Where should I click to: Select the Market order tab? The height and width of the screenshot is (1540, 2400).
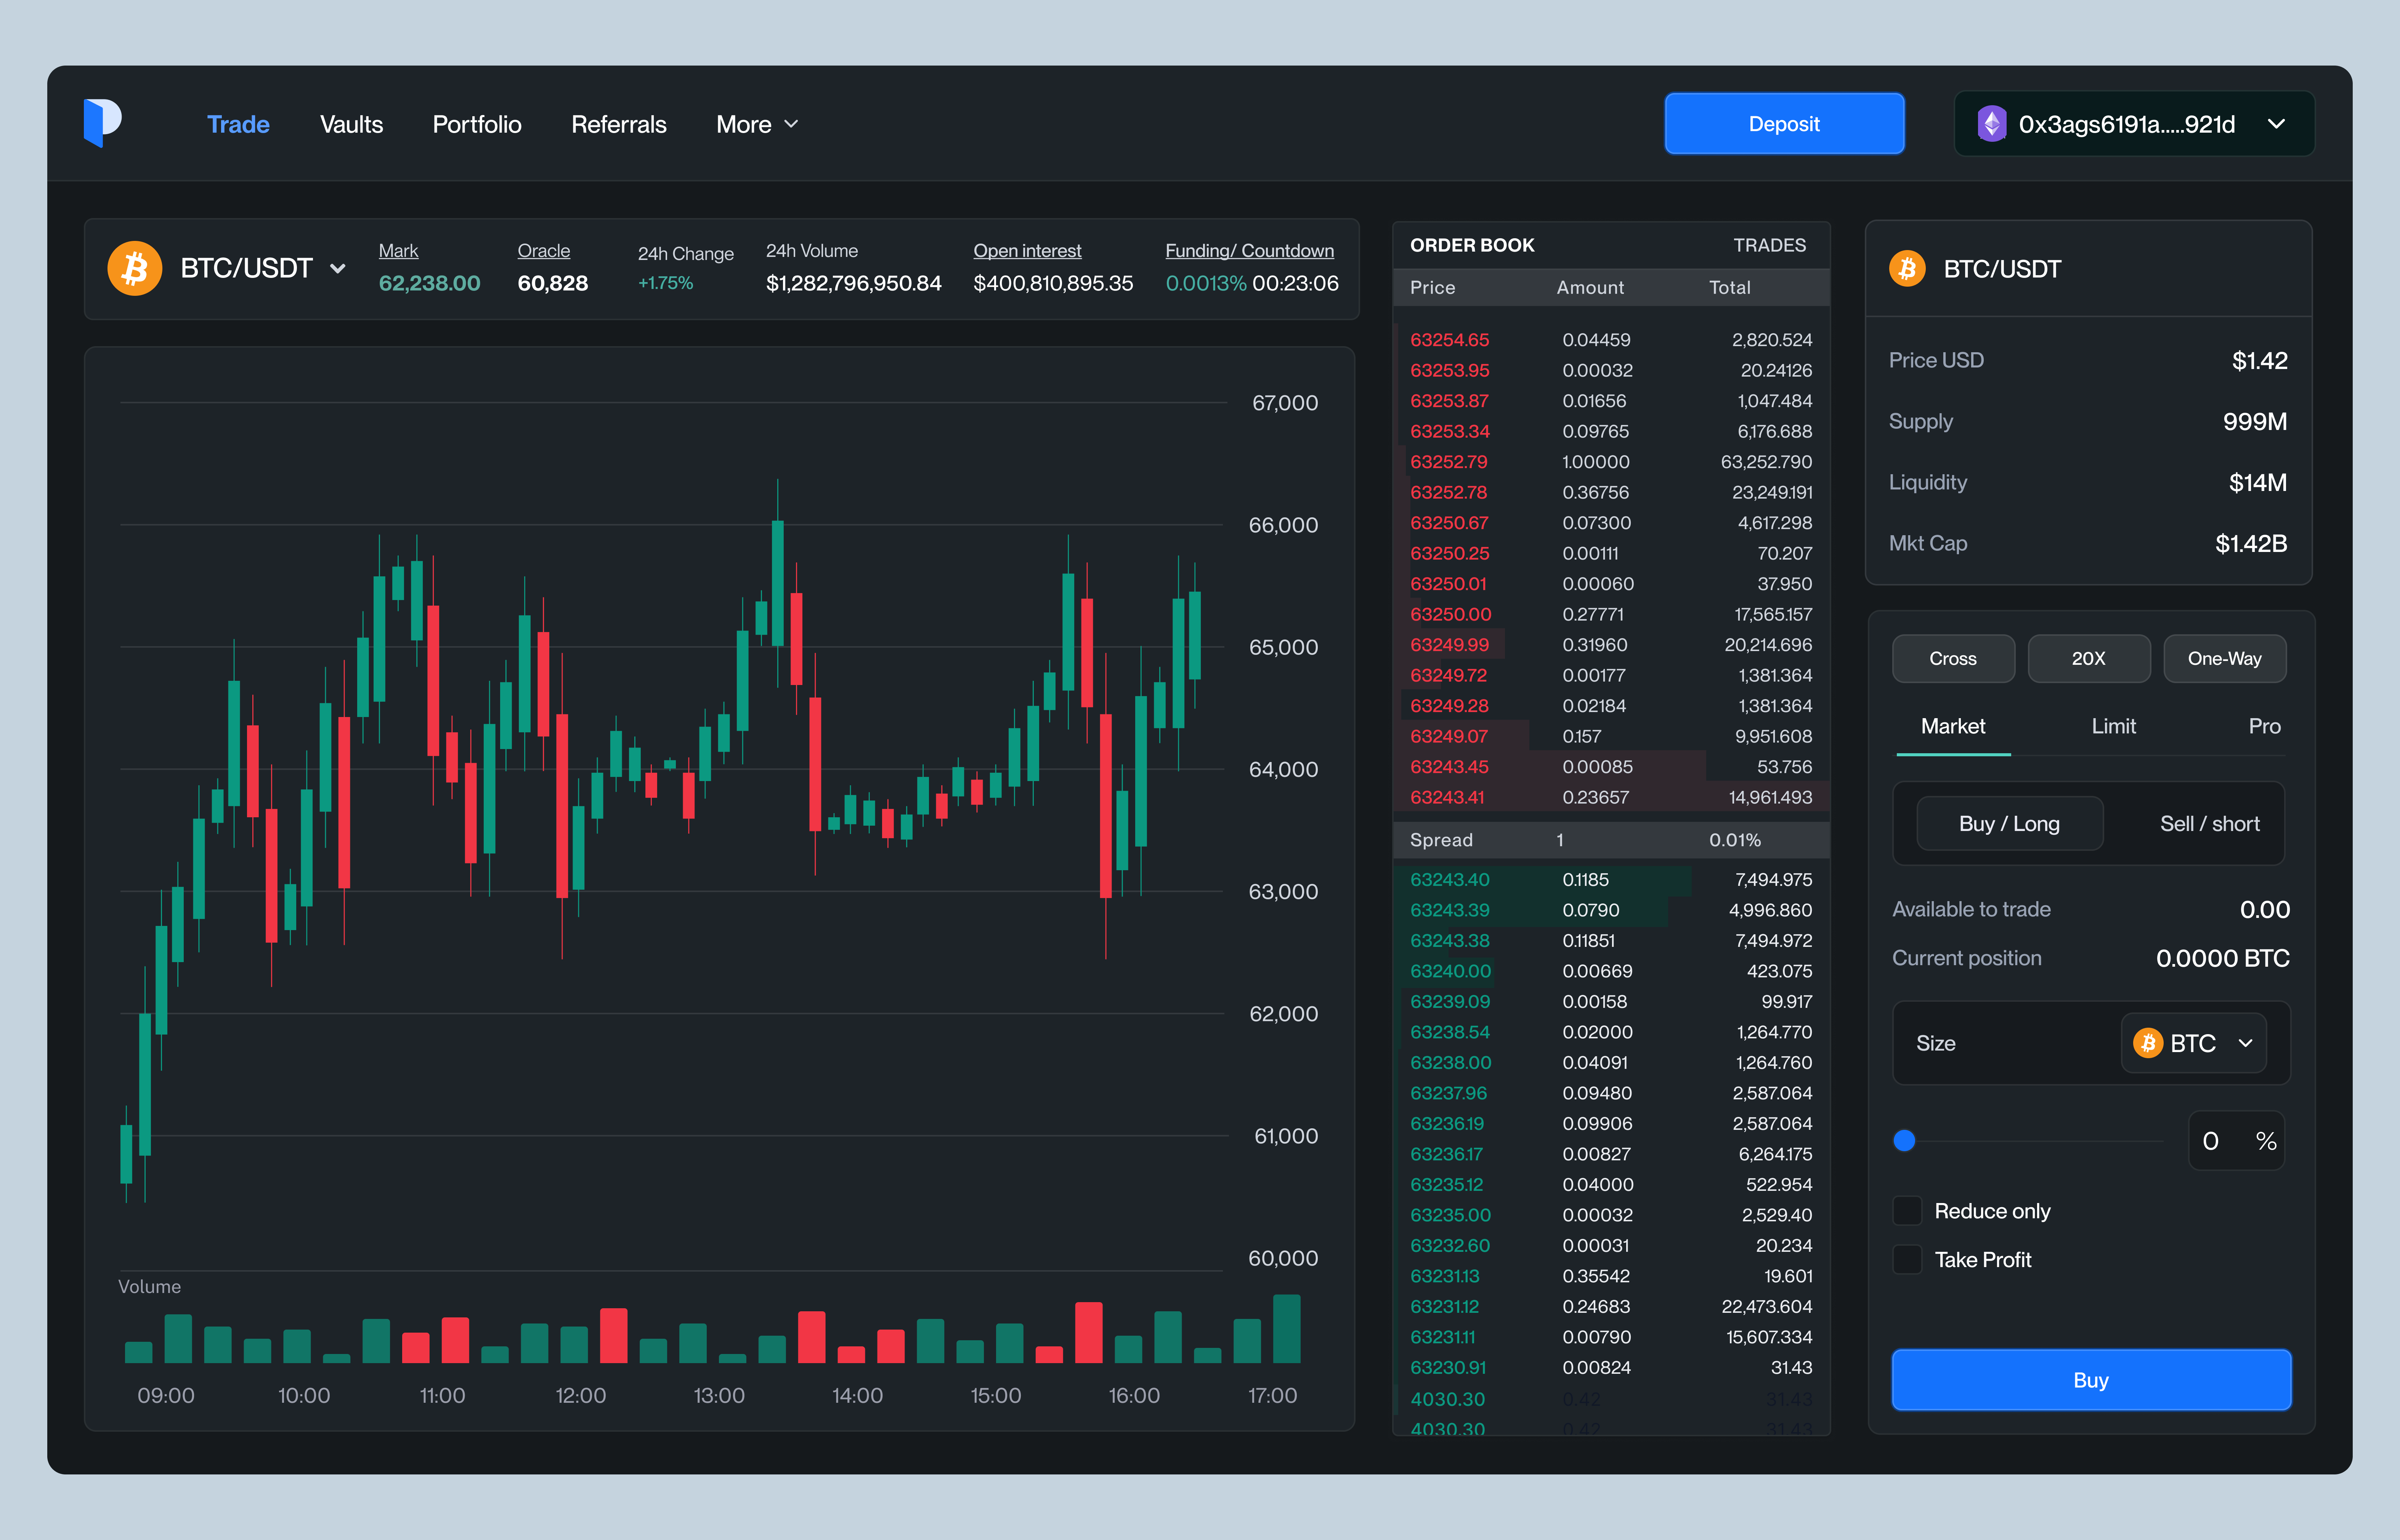1953,727
